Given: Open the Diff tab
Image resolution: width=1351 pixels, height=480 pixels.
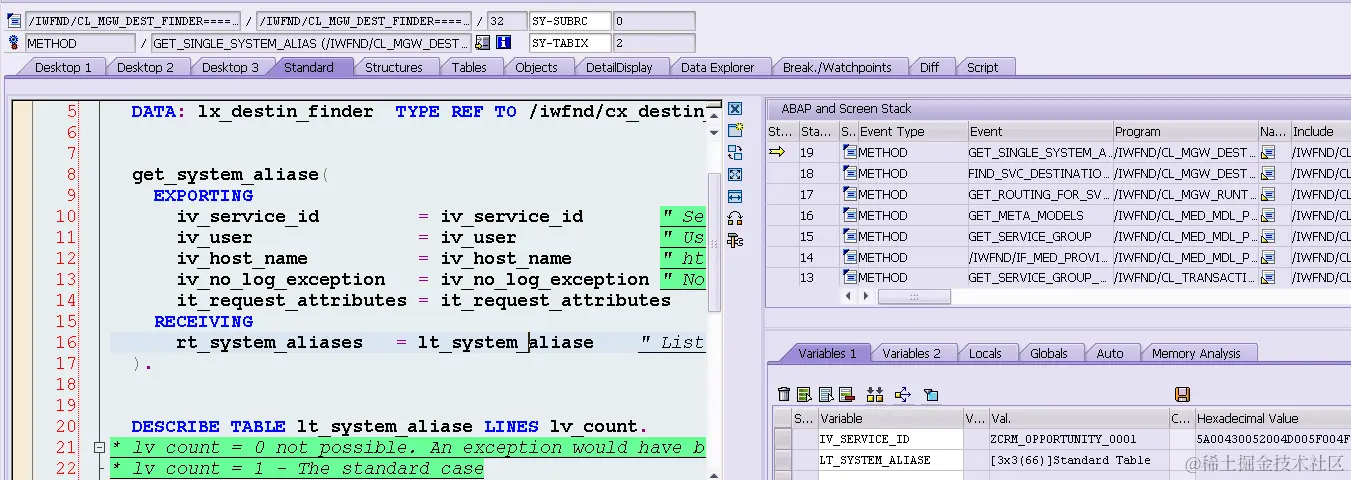Looking at the screenshot, I should tap(929, 67).
